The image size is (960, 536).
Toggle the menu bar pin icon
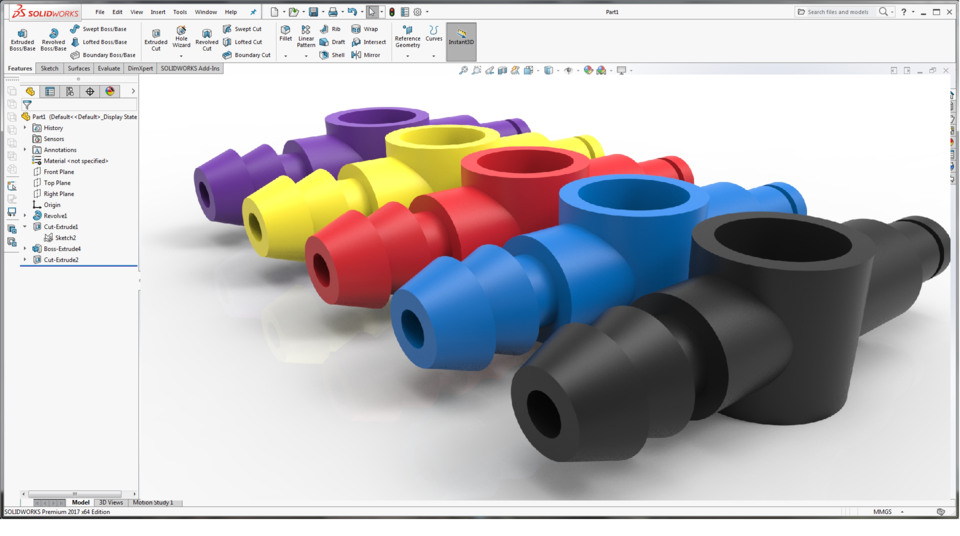point(253,12)
